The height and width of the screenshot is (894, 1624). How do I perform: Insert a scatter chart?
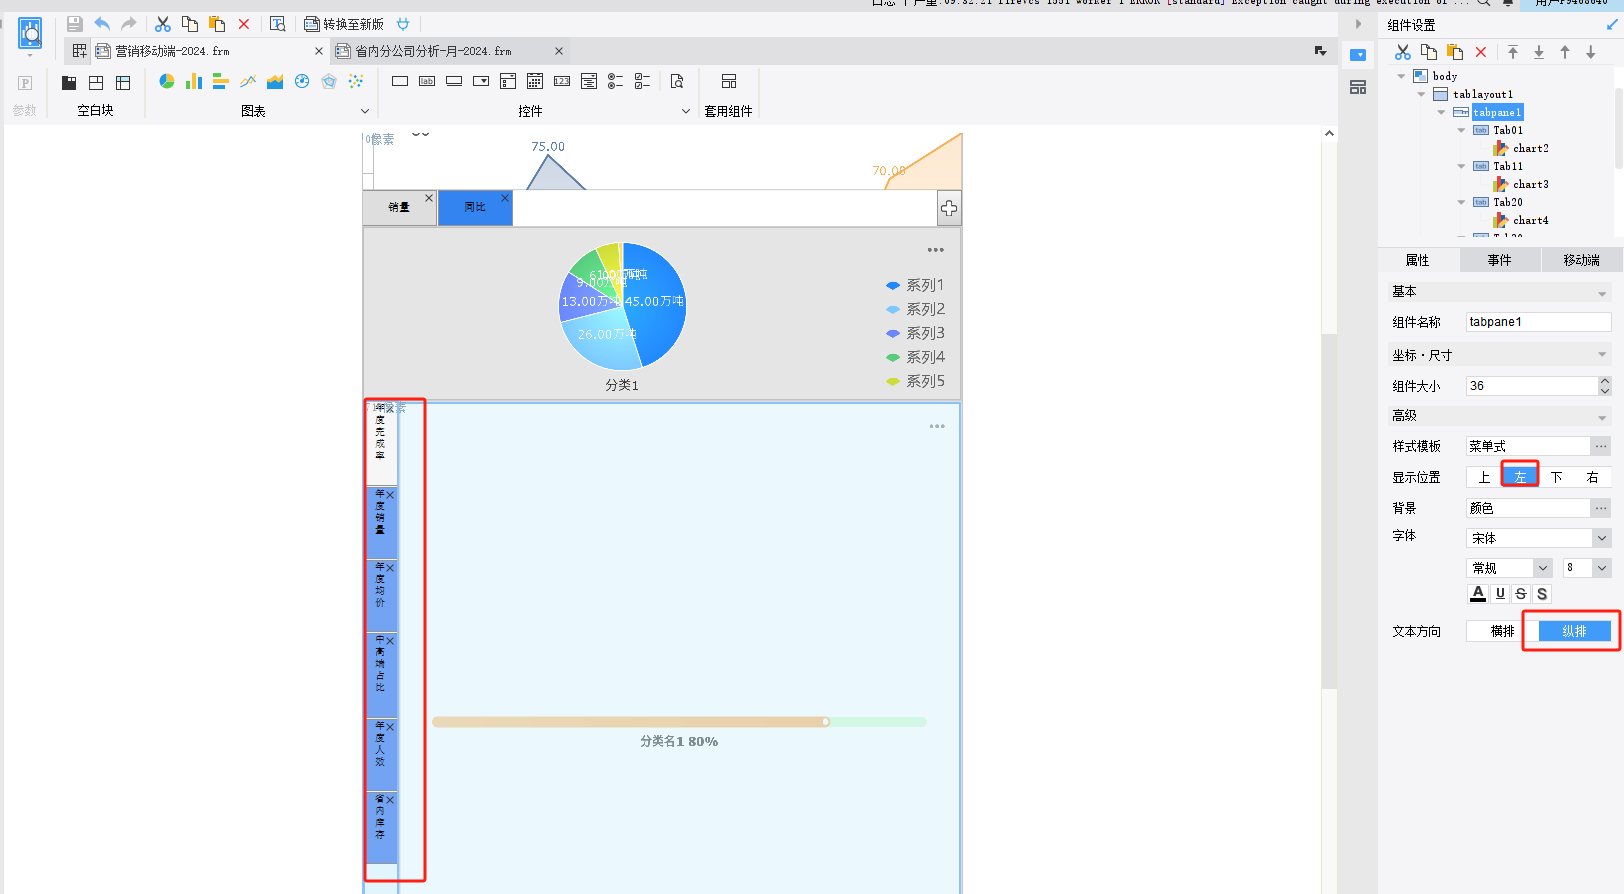point(356,81)
